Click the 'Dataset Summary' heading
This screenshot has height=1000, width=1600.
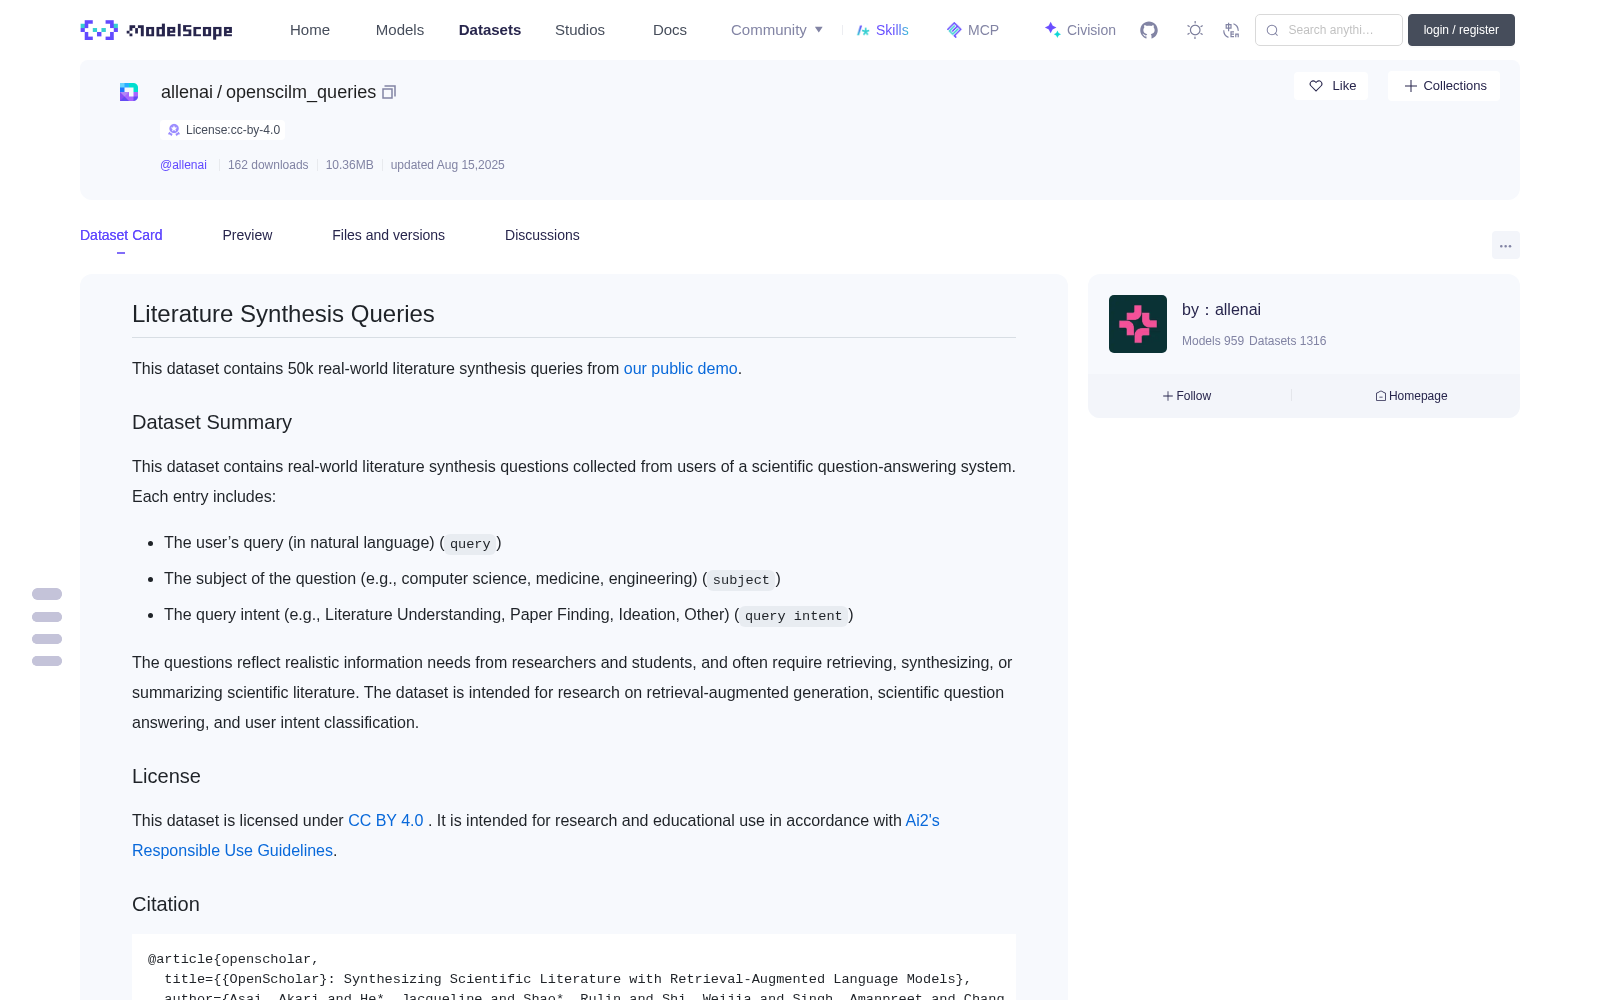212,423
